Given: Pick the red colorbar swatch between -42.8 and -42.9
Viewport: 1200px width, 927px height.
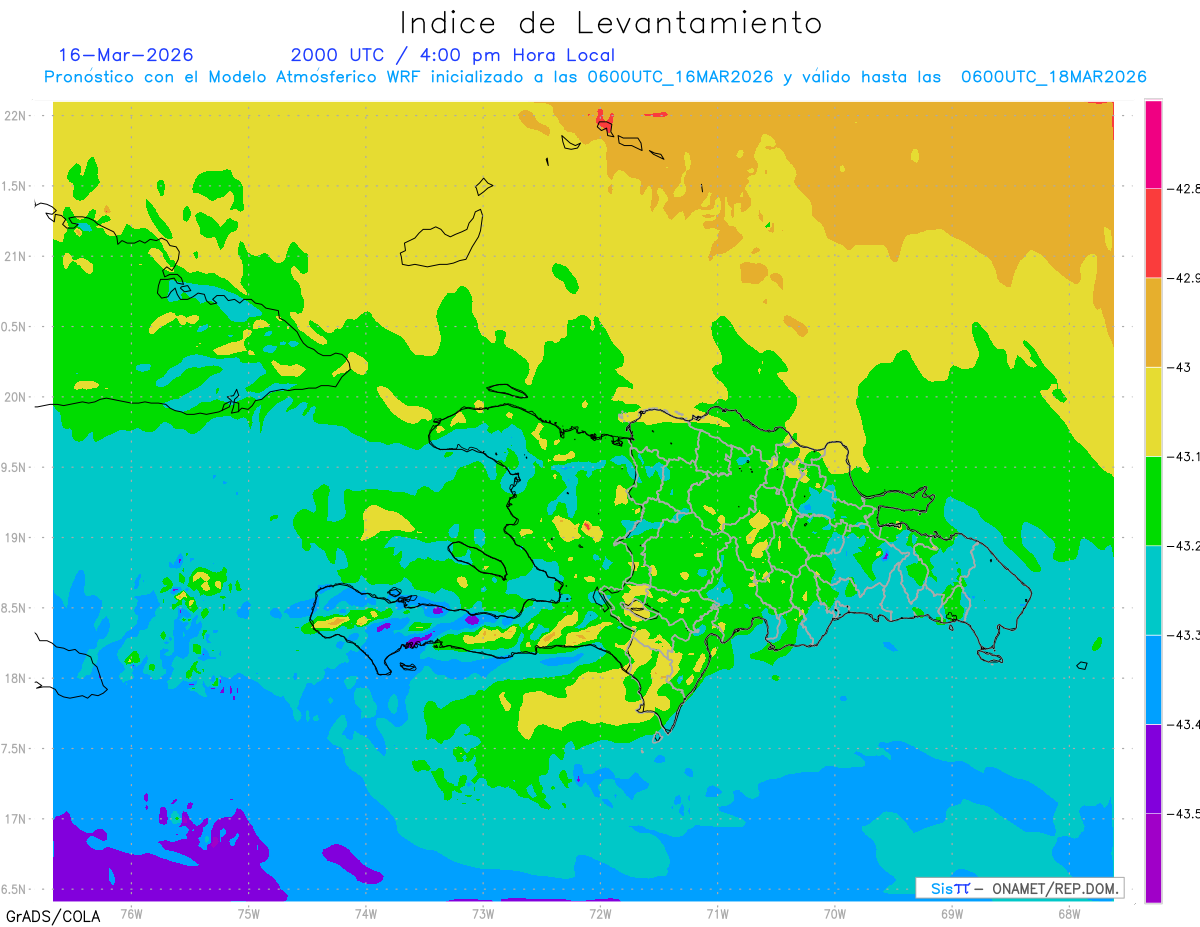Looking at the screenshot, I should [1153, 233].
